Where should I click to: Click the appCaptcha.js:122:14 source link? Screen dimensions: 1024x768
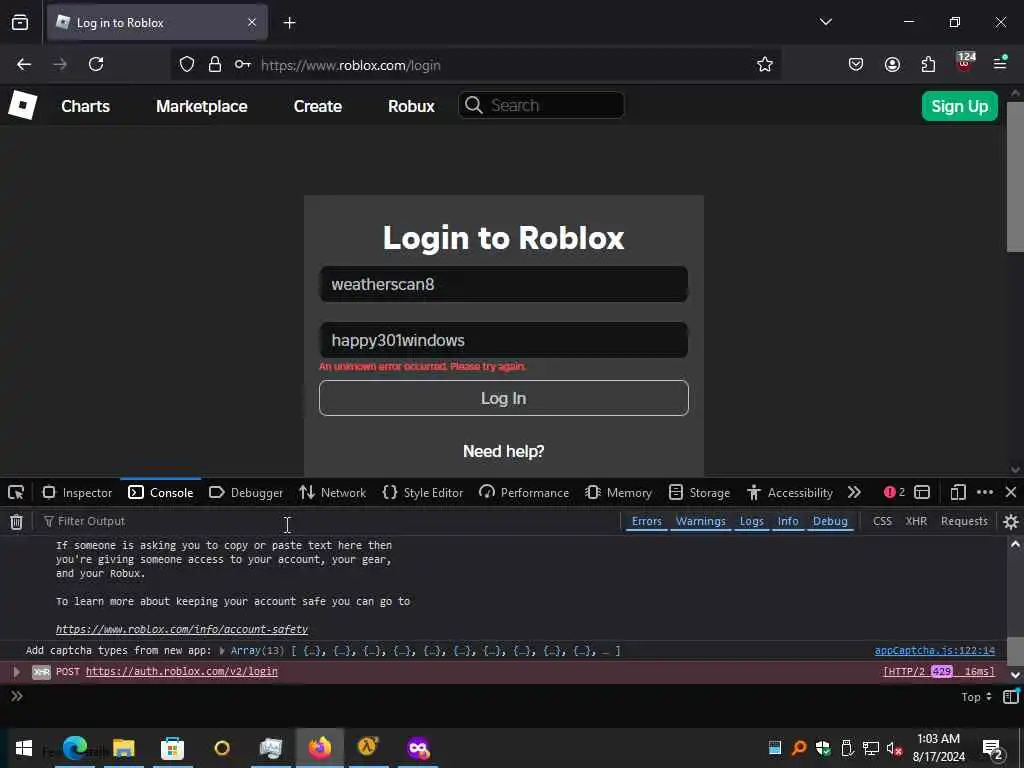coord(935,650)
